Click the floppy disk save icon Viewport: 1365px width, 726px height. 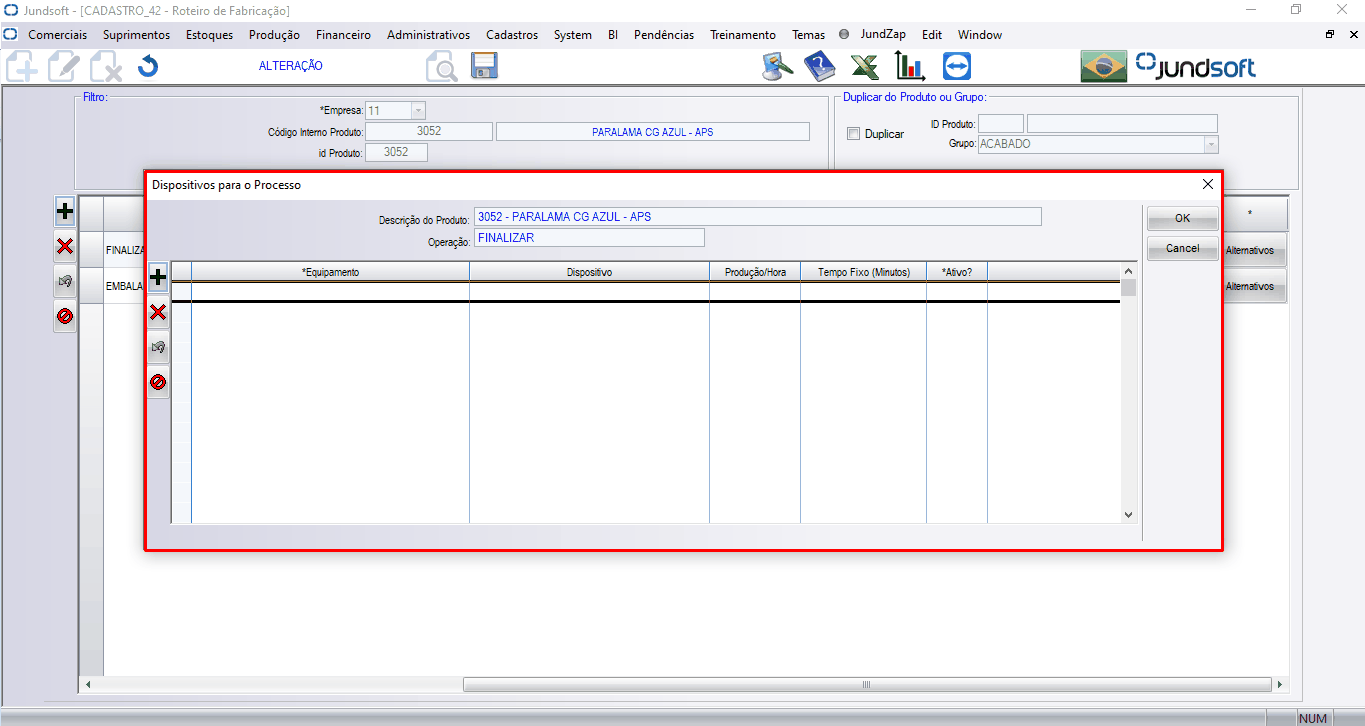point(484,66)
